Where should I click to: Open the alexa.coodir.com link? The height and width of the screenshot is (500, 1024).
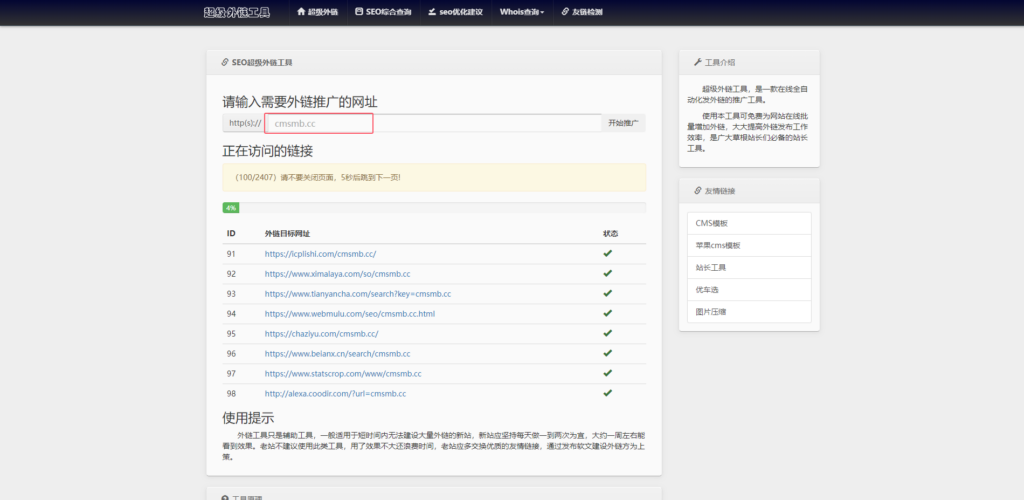click(335, 394)
